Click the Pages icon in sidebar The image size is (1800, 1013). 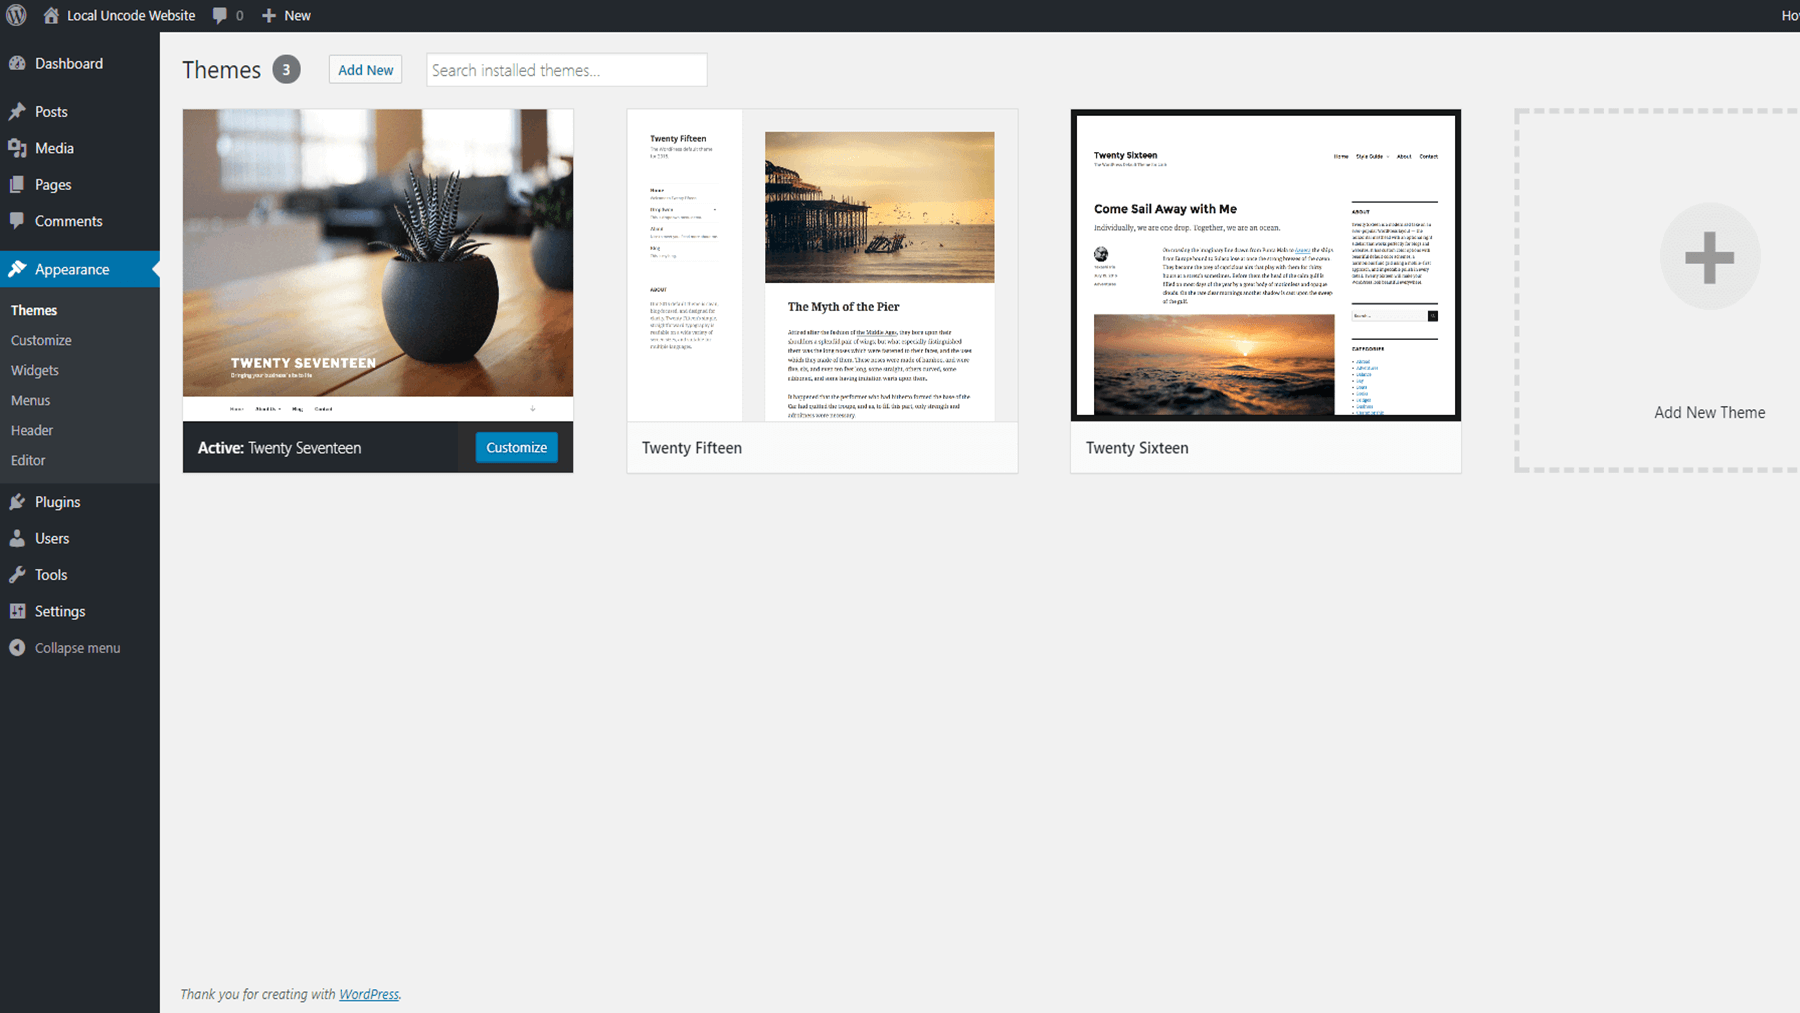(x=17, y=185)
